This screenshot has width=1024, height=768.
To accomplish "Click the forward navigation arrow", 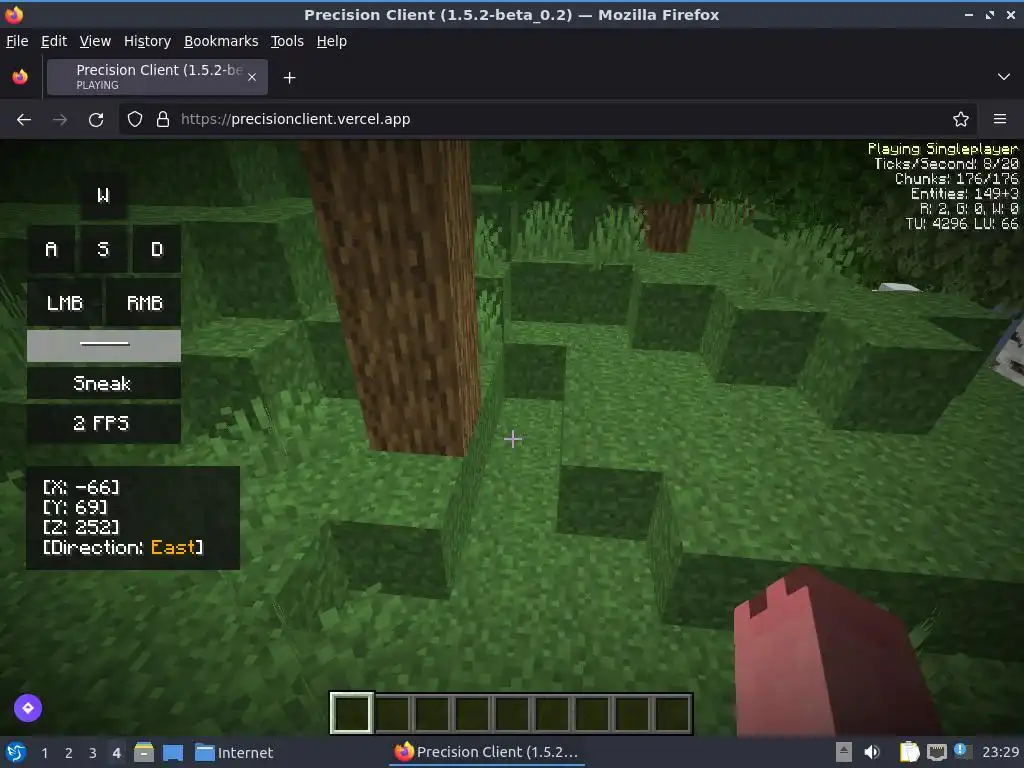I will (x=60, y=120).
